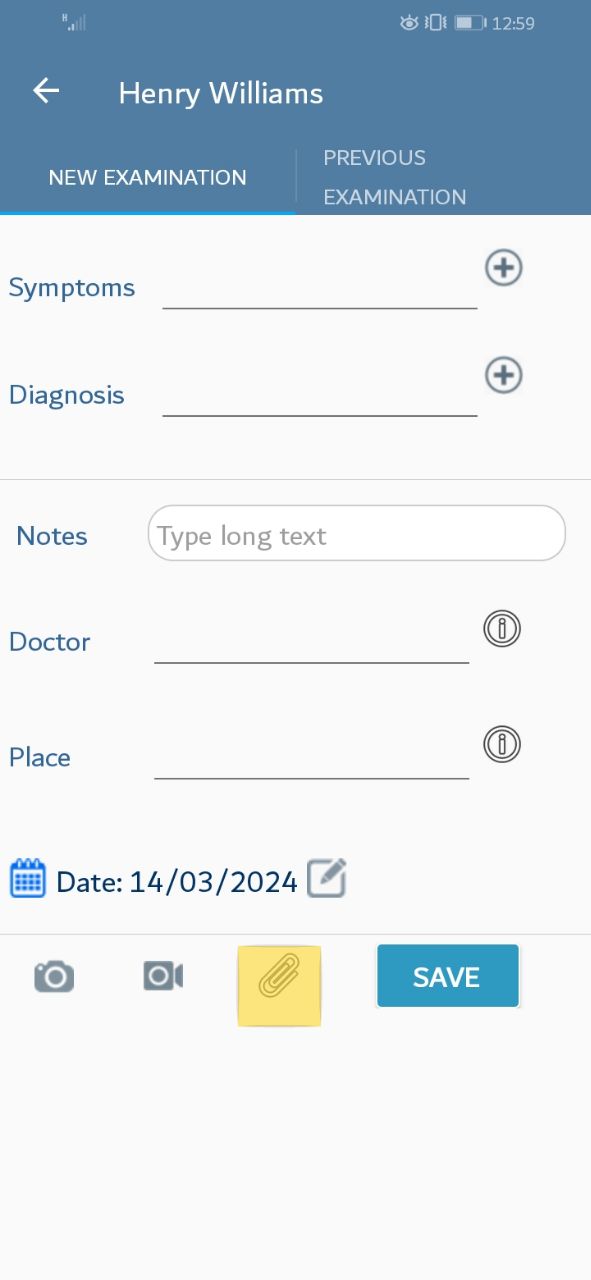Open the calendar icon next to Date

click(28, 879)
